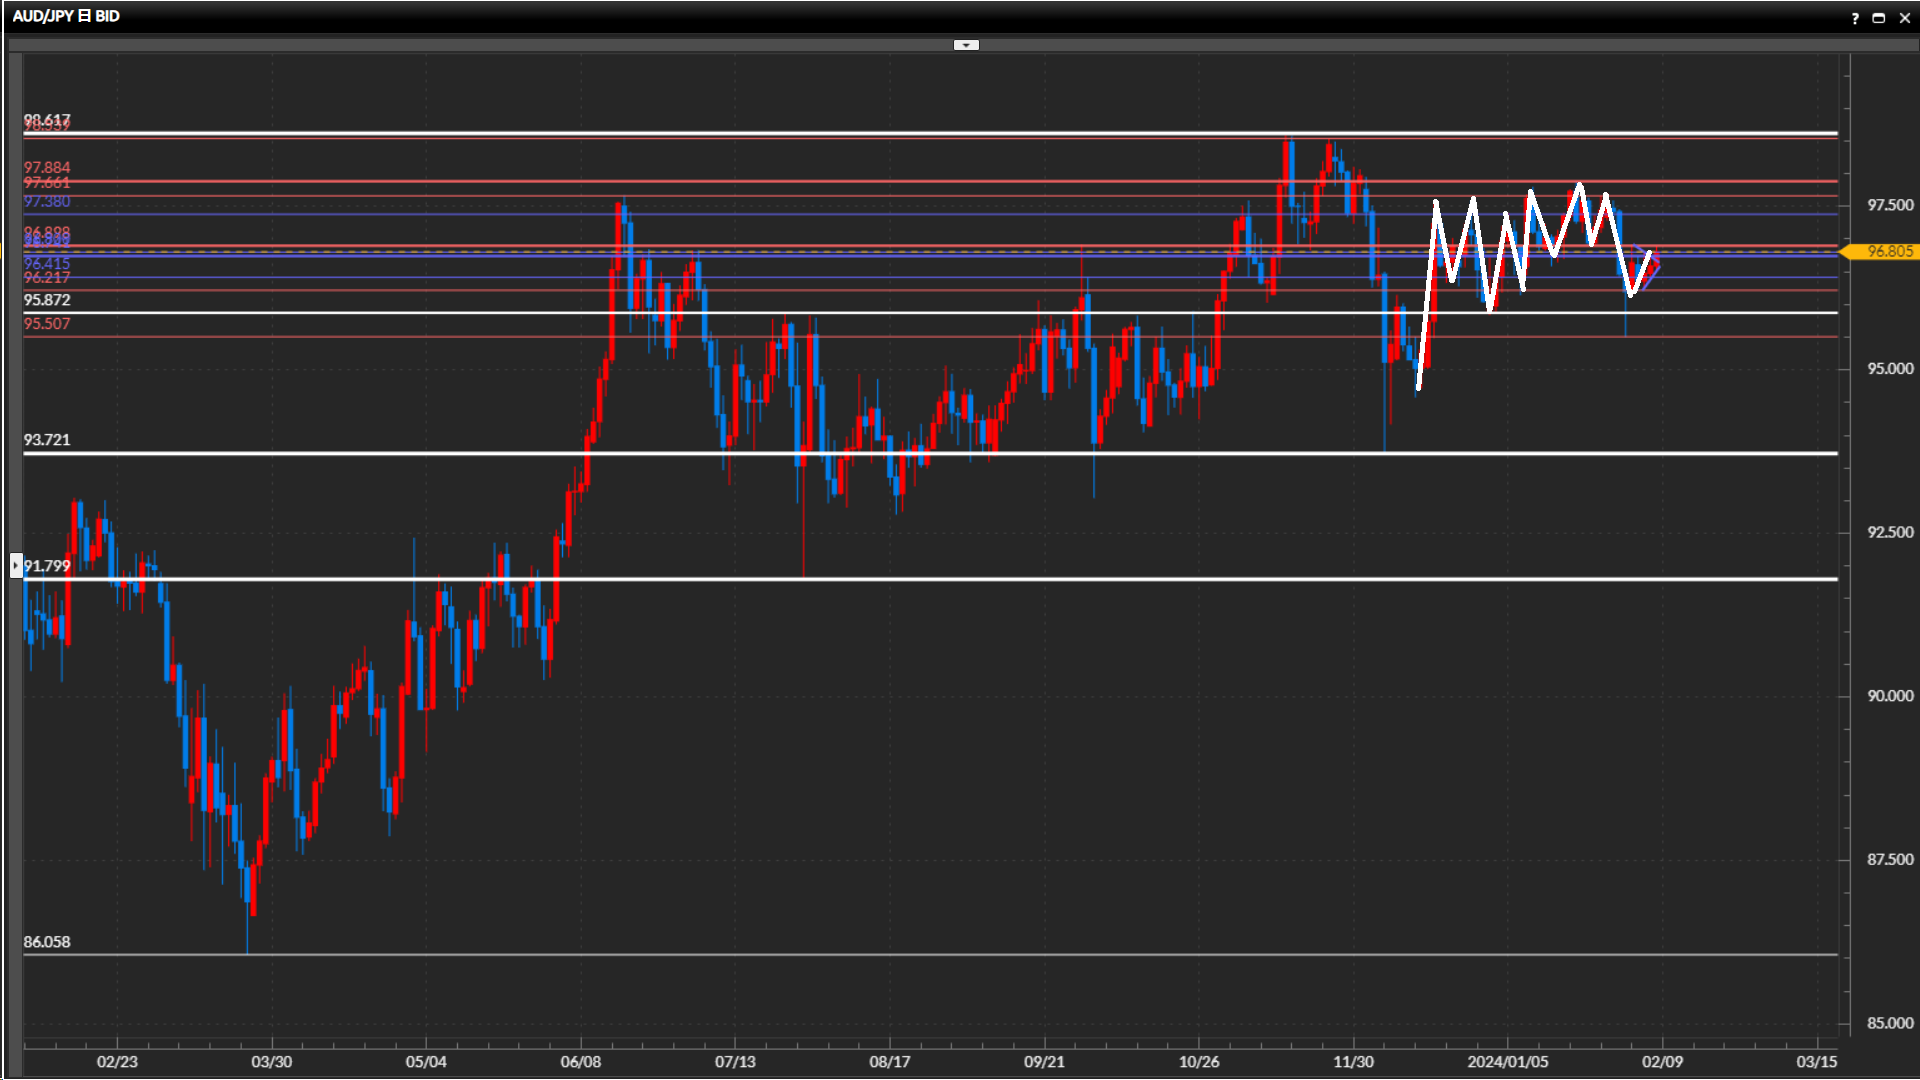Select the red 97.884 horizontal line
This screenshot has height=1080, width=1920.
pos(800,181)
